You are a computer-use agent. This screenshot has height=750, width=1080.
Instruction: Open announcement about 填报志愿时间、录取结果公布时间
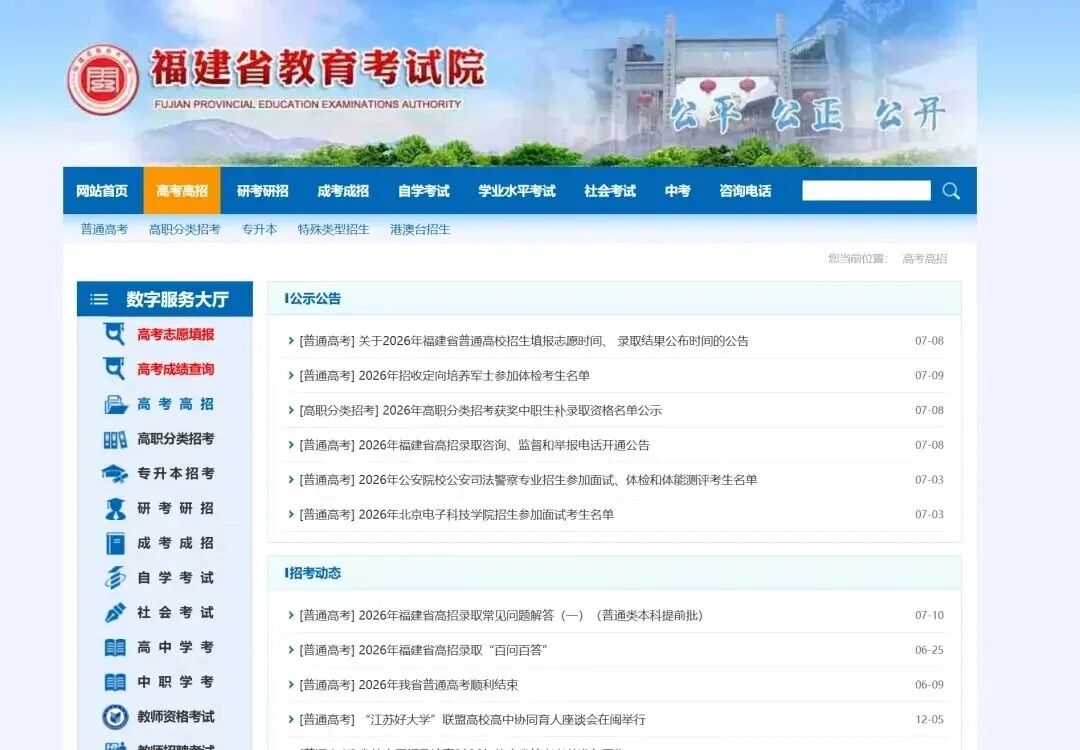click(524, 341)
